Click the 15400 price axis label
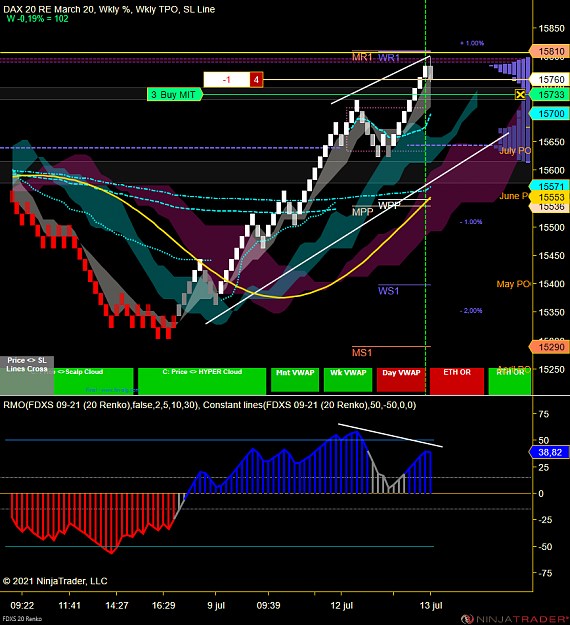 [552, 284]
